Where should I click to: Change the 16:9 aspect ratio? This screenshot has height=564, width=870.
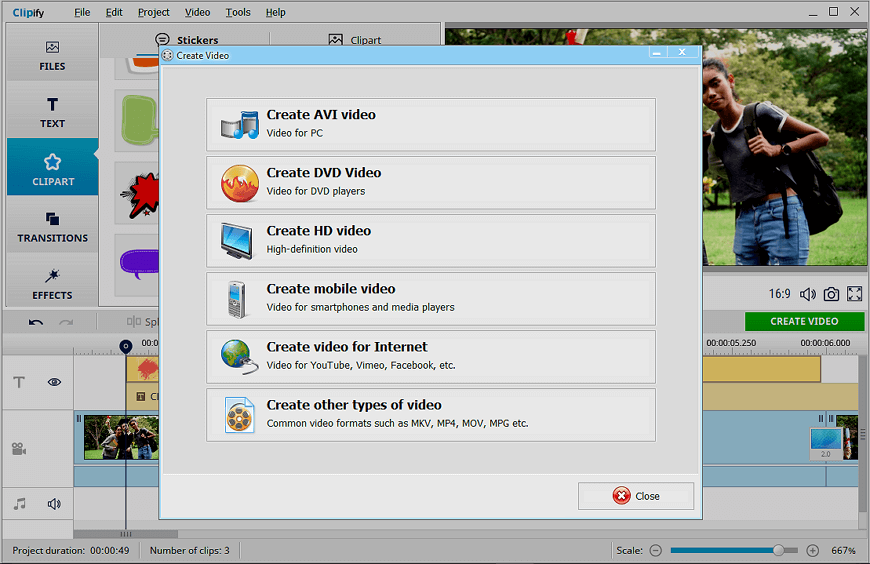pos(779,294)
